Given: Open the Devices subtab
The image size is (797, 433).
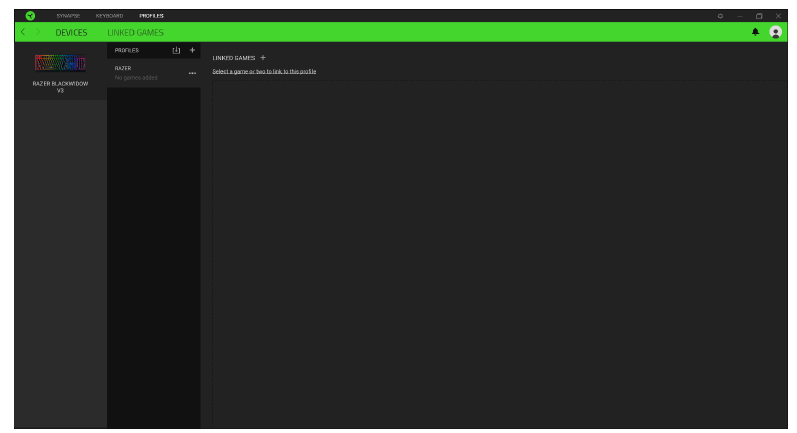Looking at the screenshot, I should click(71, 33).
